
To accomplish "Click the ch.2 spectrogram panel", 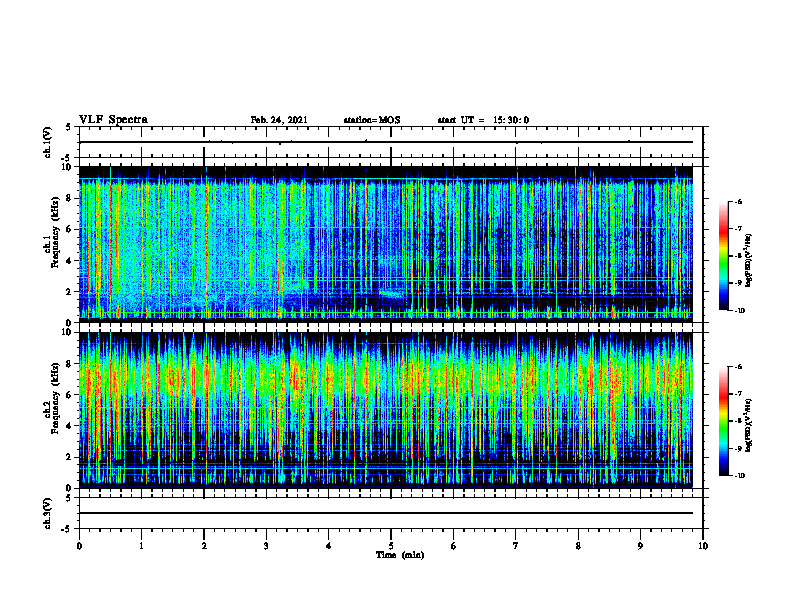I will pyautogui.click(x=386, y=410).
